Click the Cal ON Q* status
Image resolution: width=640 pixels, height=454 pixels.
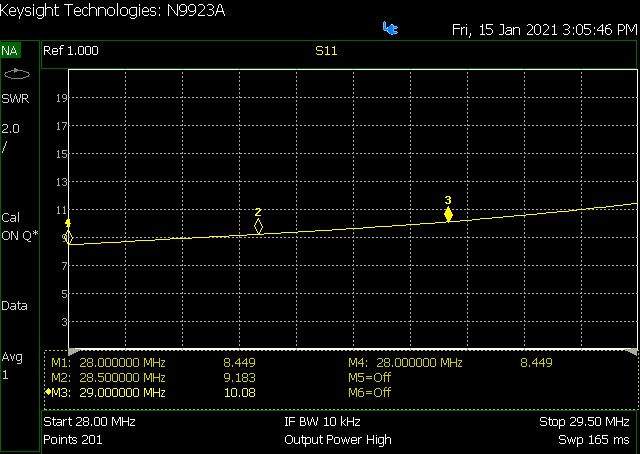(20, 227)
